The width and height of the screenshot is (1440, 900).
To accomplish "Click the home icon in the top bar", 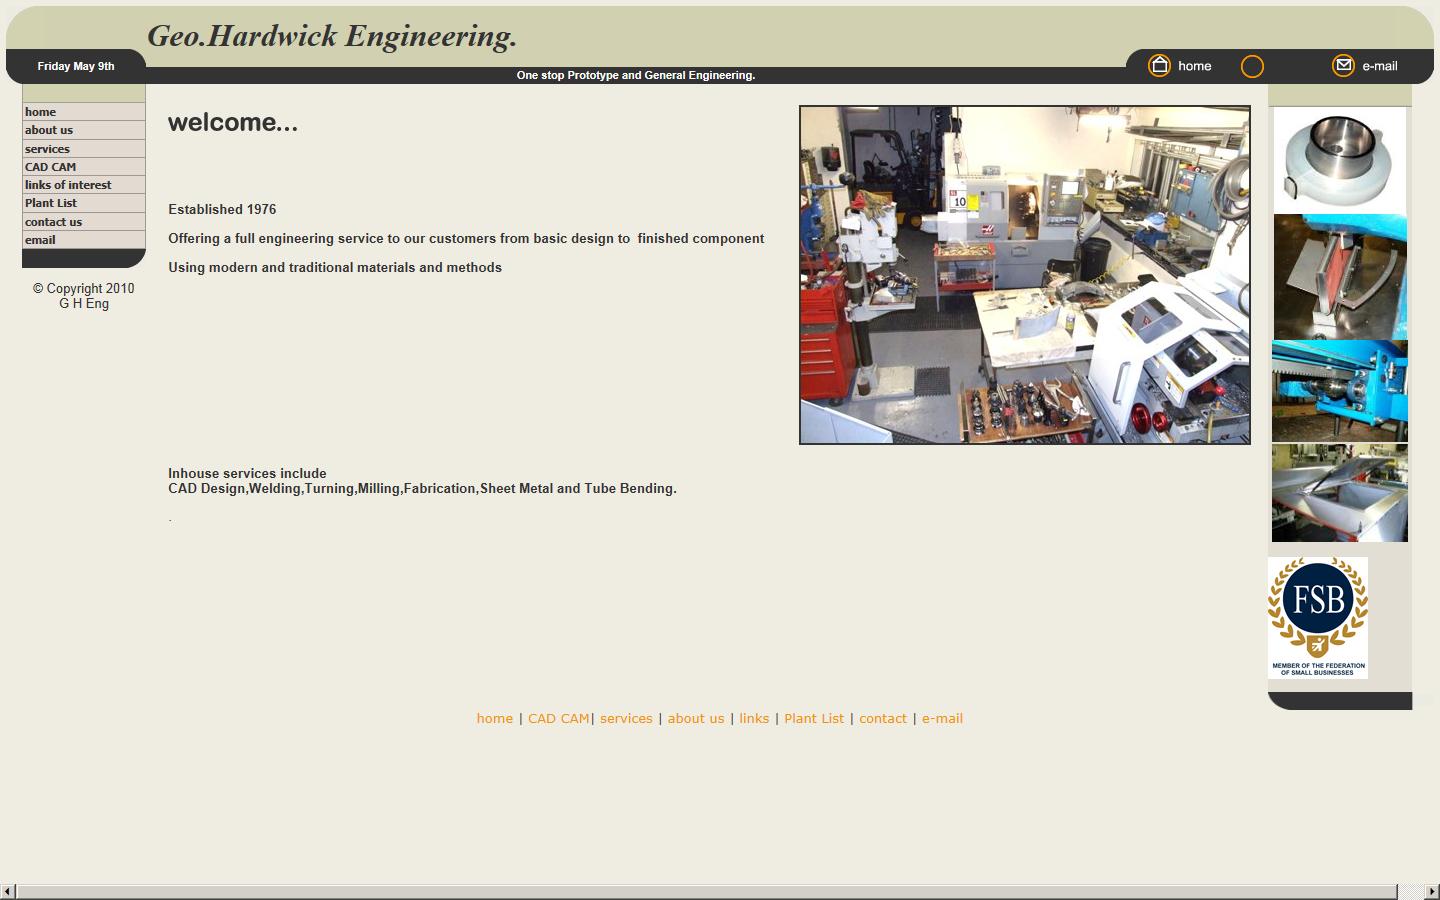I will coord(1160,65).
